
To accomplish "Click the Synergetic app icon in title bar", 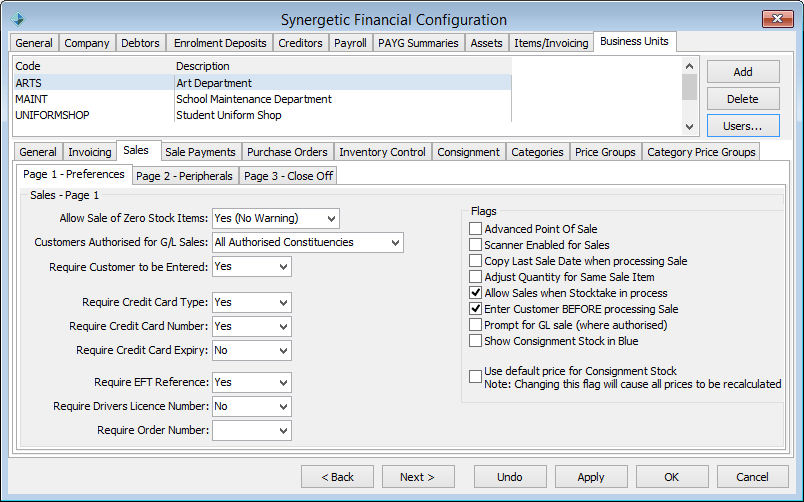I will [17, 19].
